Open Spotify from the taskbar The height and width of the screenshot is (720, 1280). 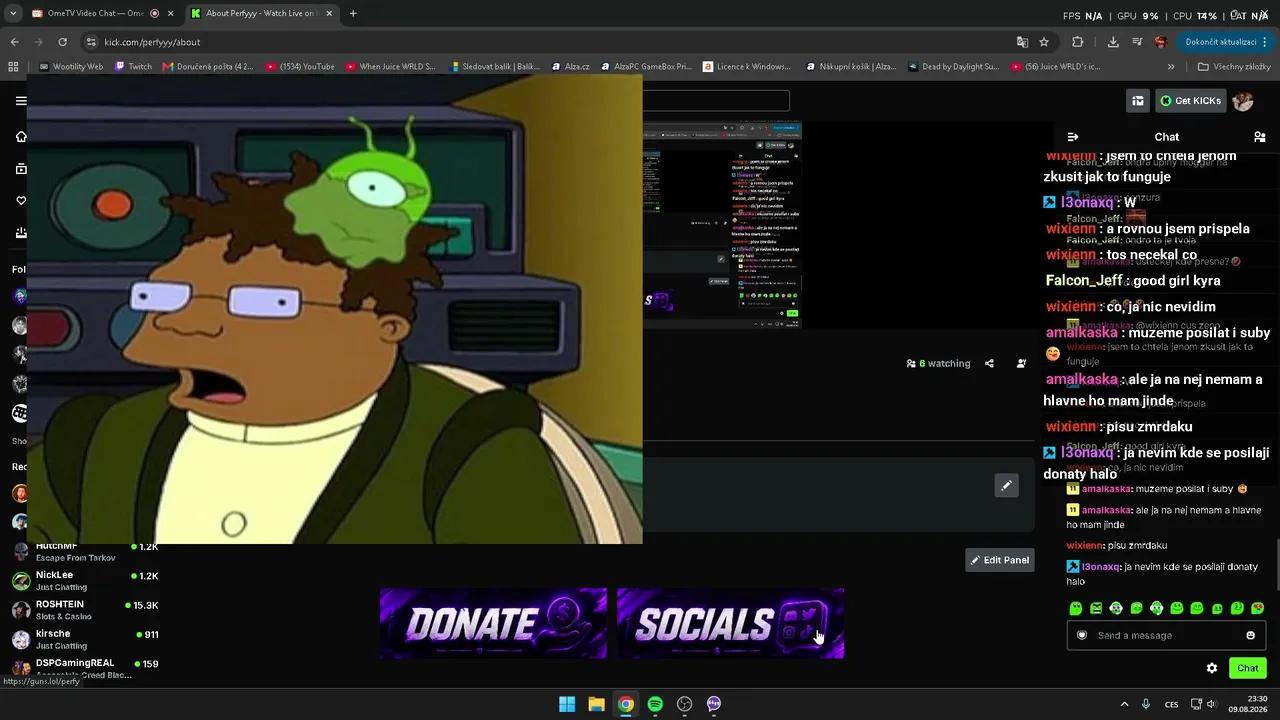[655, 704]
